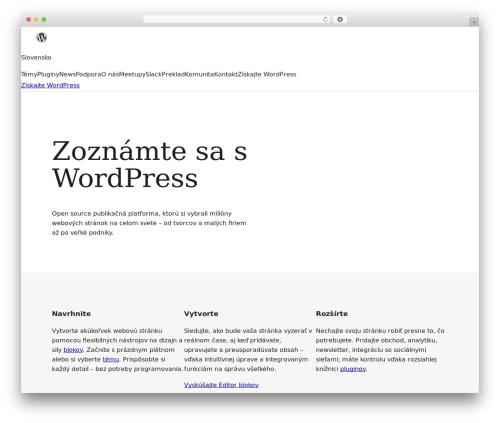Follow the tému link in Navrhnite

tap(111, 359)
